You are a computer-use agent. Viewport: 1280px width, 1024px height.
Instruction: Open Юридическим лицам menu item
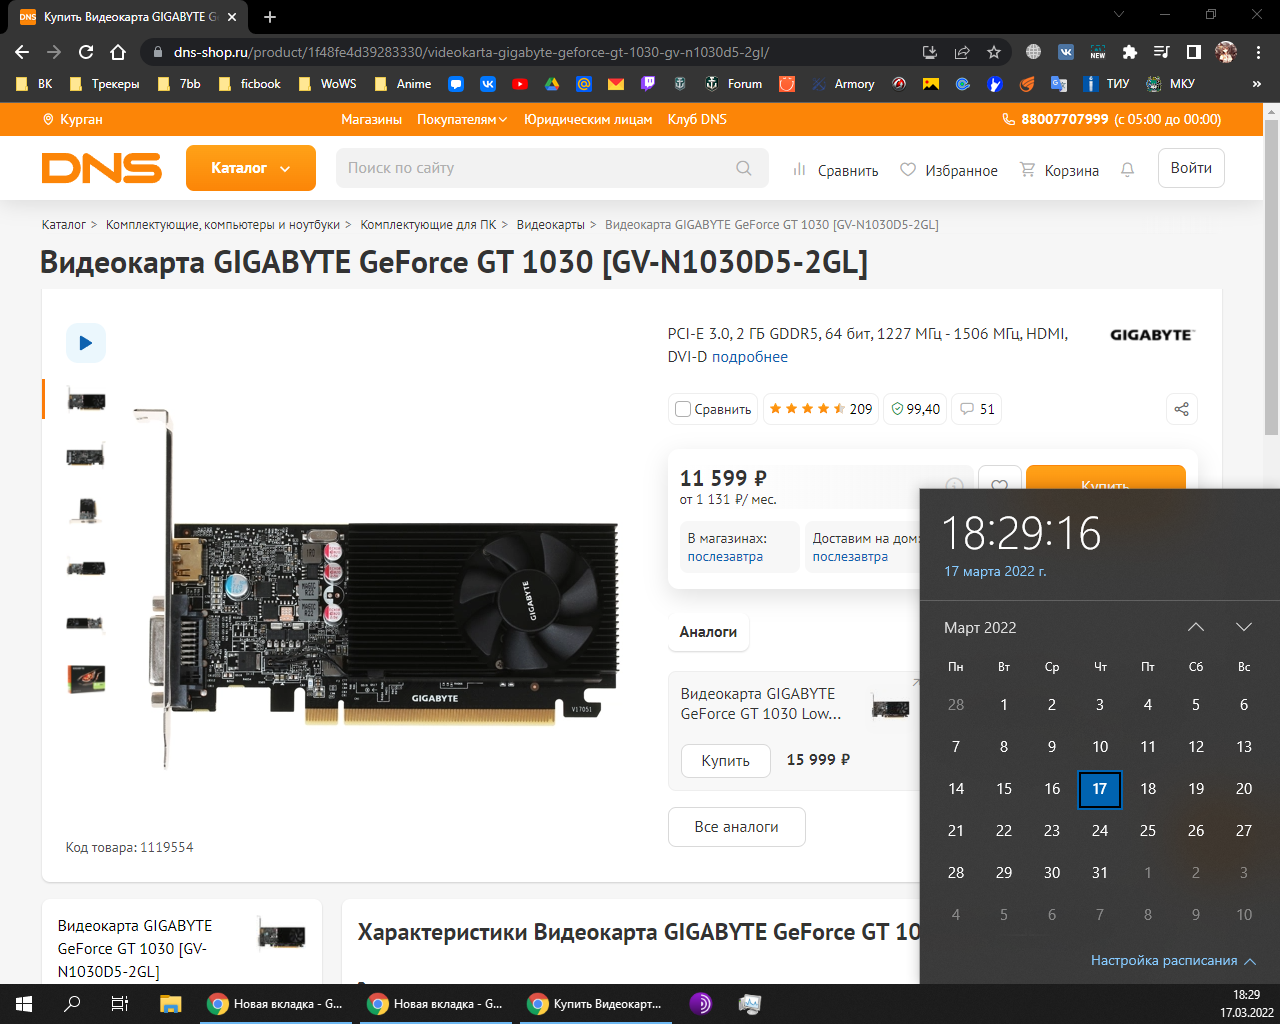(588, 119)
